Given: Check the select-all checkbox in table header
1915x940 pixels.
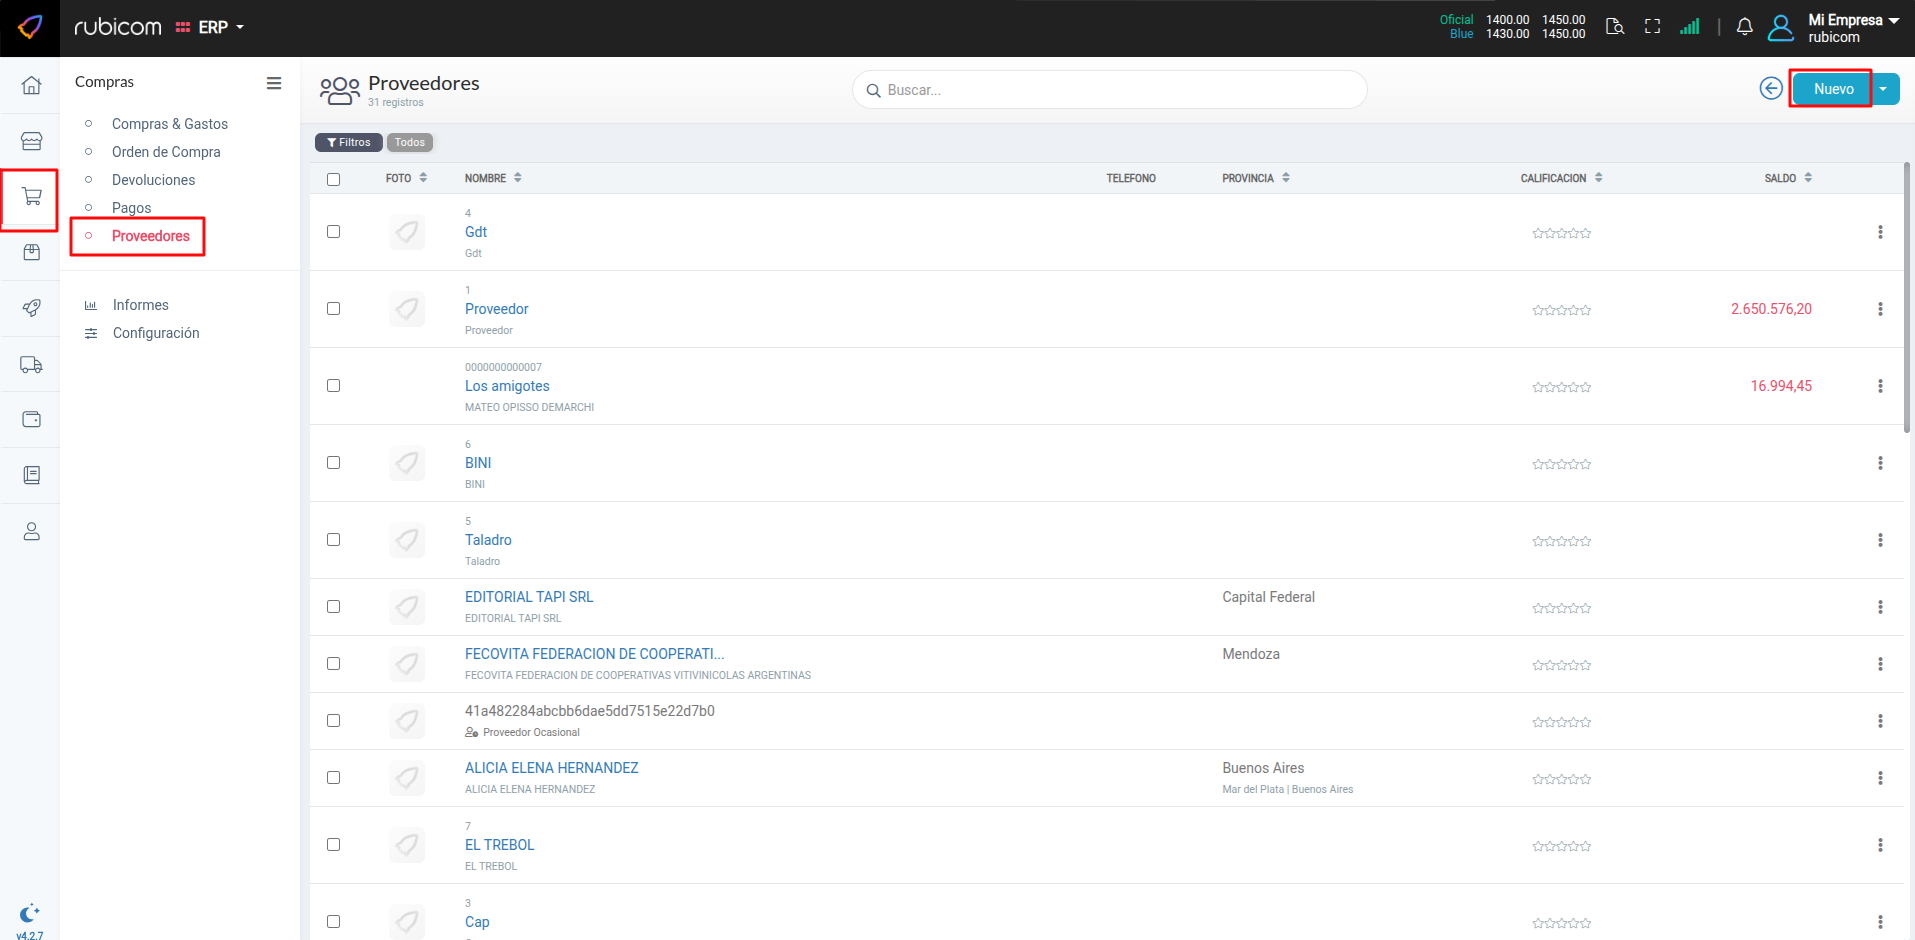Looking at the screenshot, I should (x=333, y=179).
